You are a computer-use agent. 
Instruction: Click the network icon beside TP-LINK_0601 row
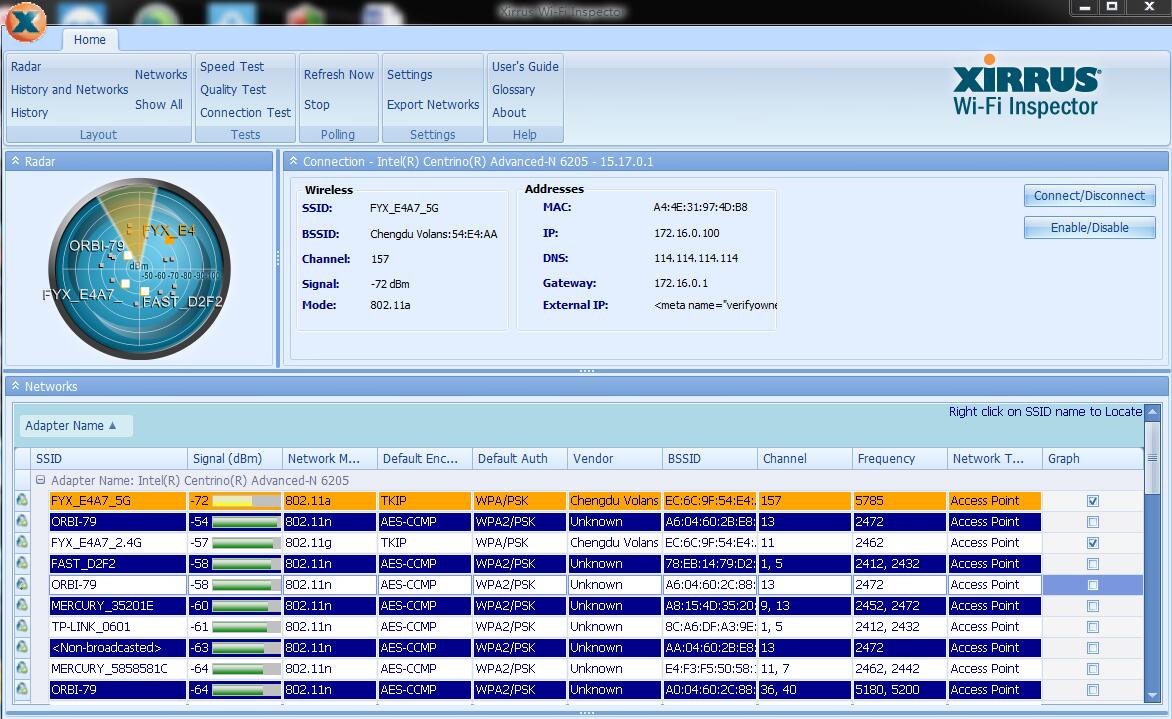[x=22, y=627]
